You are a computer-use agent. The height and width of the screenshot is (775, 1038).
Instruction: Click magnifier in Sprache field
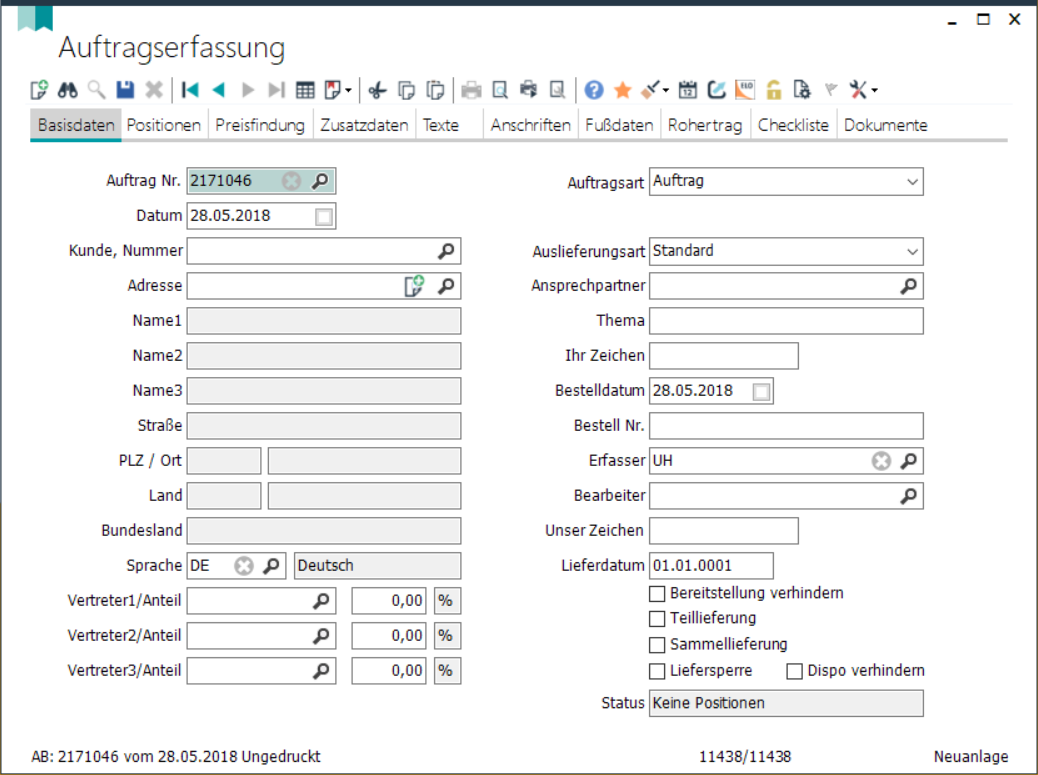(271, 566)
